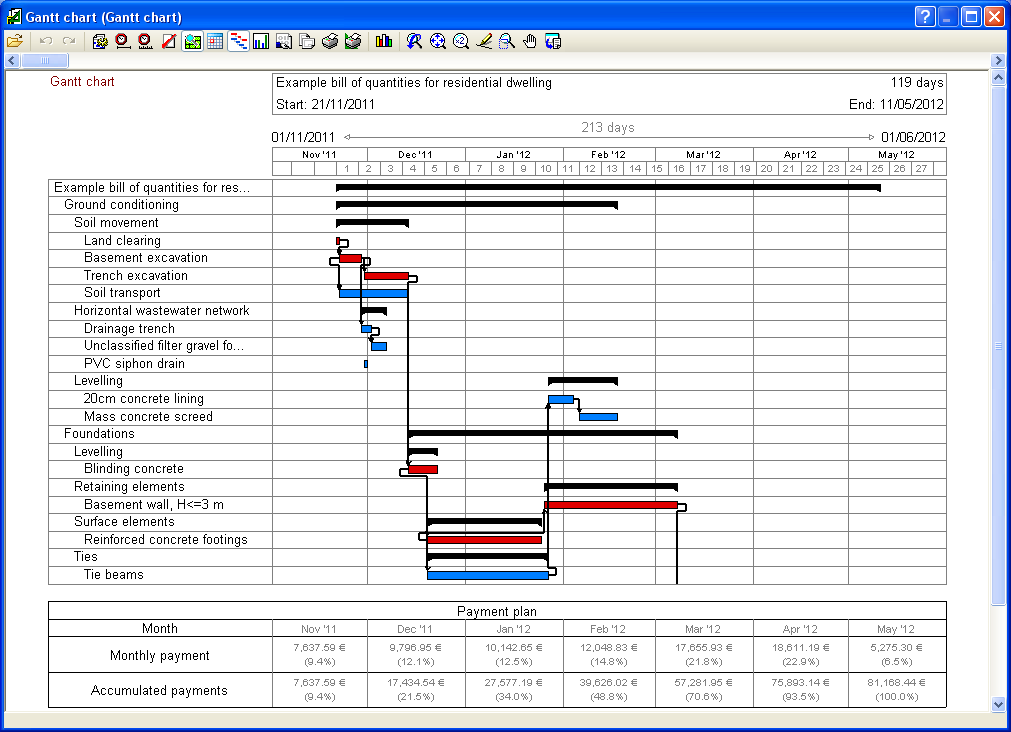Click vertical scrollbar up arrow
The height and width of the screenshot is (732, 1011).
coord(998,78)
